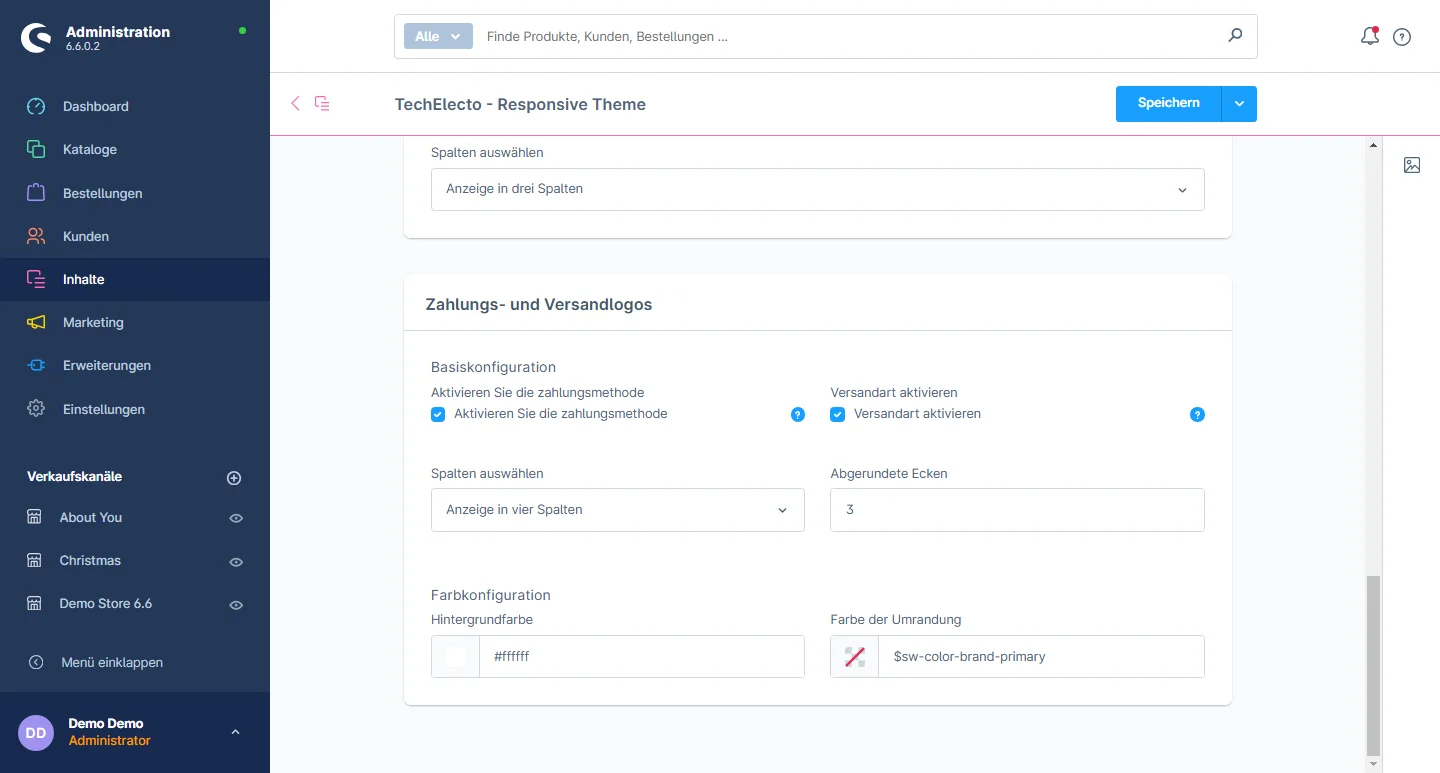The width and height of the screenshot is (1440, 773).
Task: Toggle visibility eye for Christmas sales channel
Action: [x=236, y=562]
